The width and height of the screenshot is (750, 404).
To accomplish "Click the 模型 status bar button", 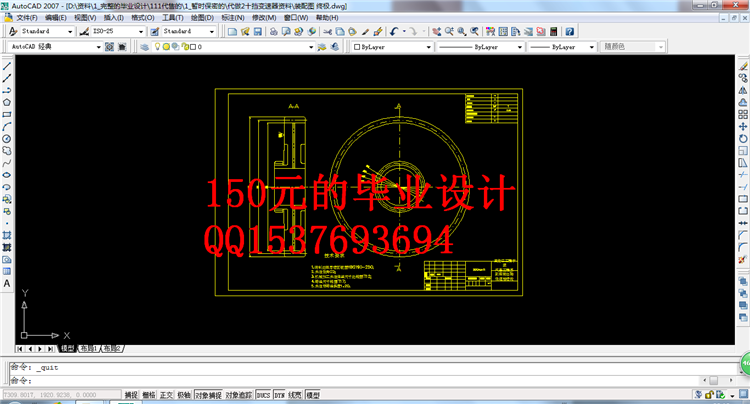I will point(313,395).
